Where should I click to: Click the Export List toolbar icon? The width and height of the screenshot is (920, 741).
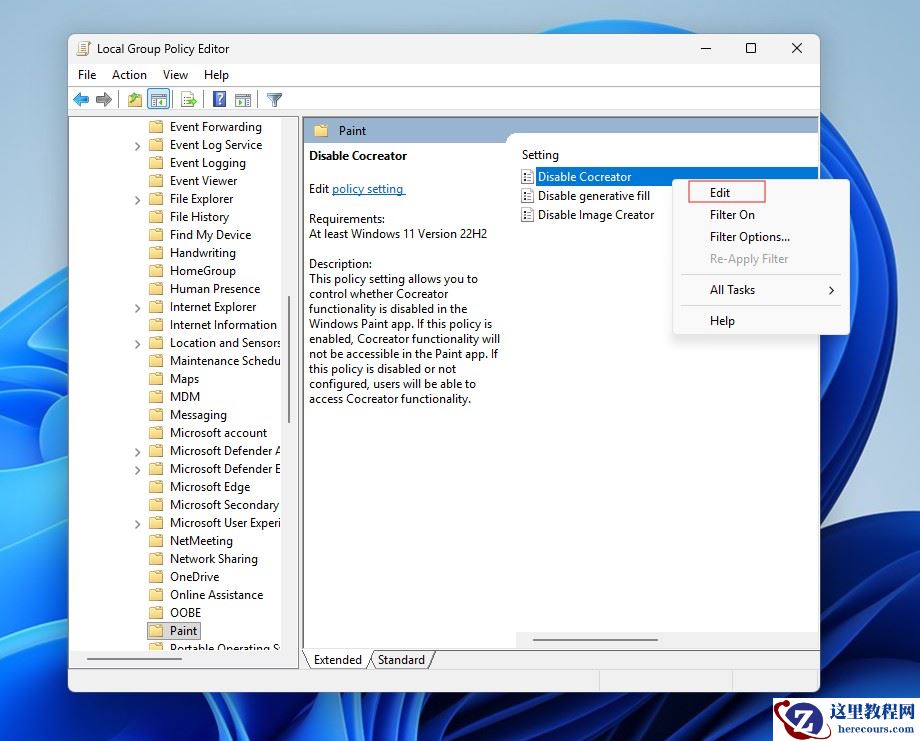click(x=187, y=99)
